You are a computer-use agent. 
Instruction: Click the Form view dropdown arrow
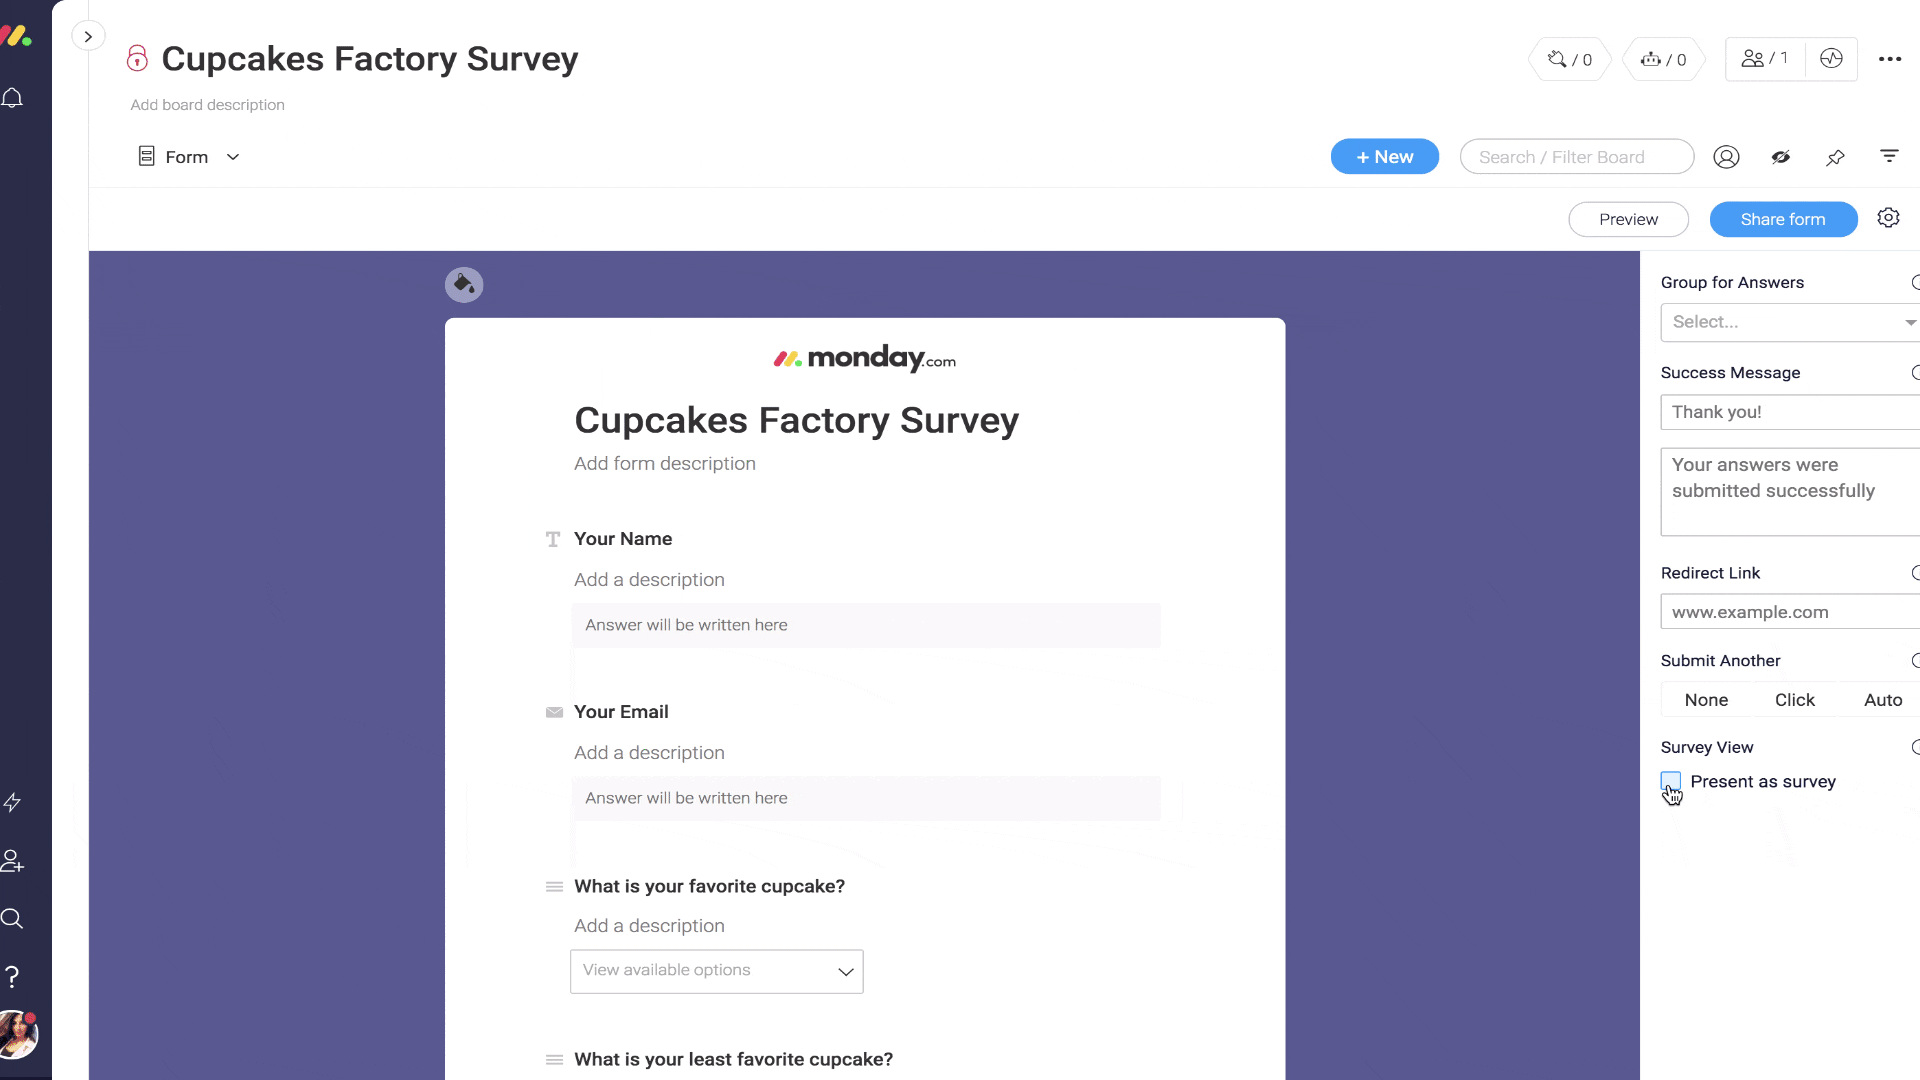(x=232, y=156)
